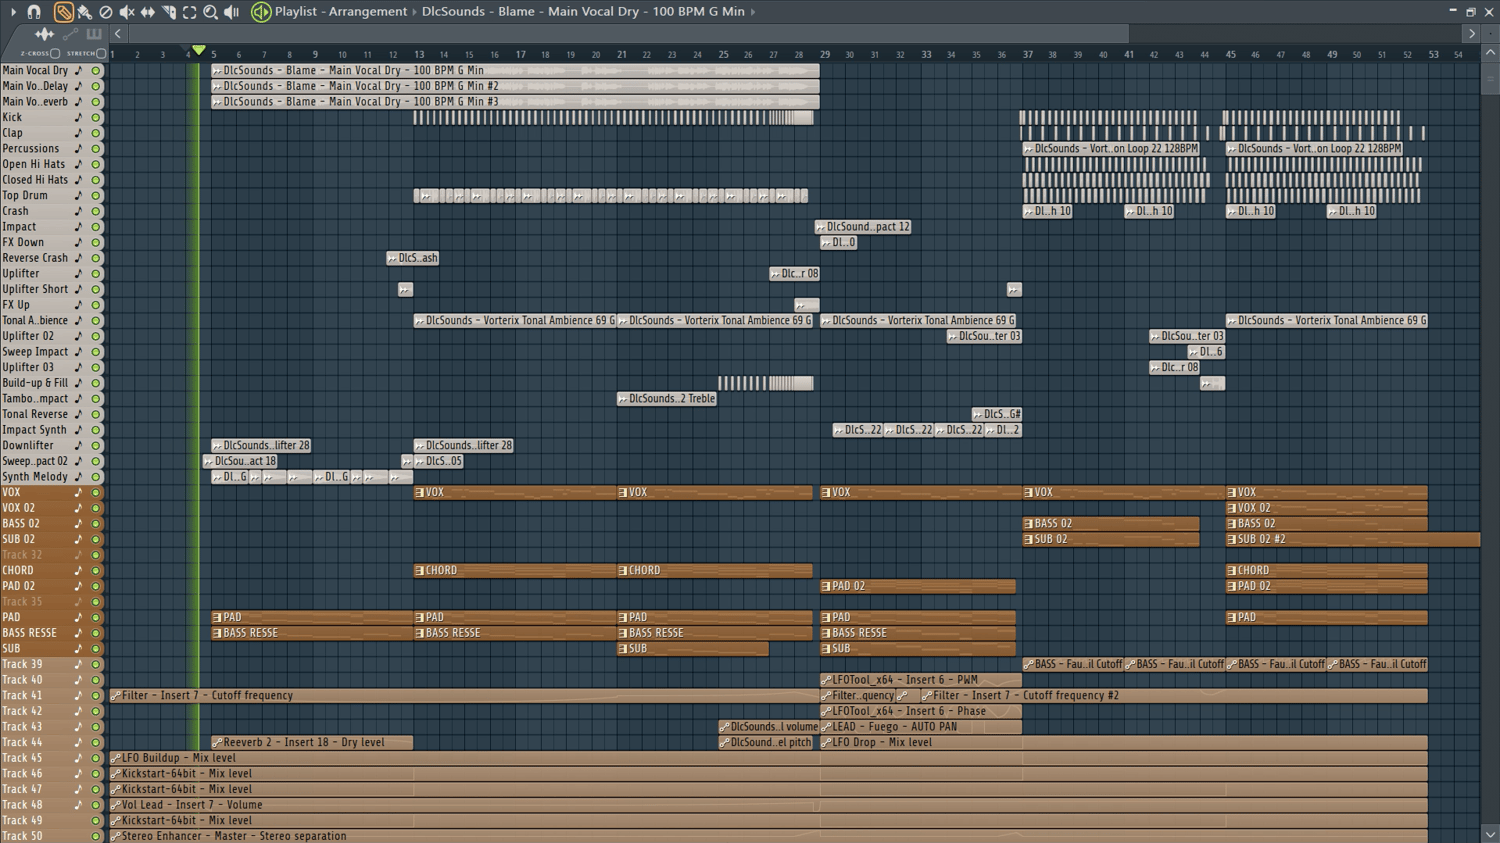1500x843 pixels.
Task: Choose the Select marquee tool
Action: [x=190, y=12]
